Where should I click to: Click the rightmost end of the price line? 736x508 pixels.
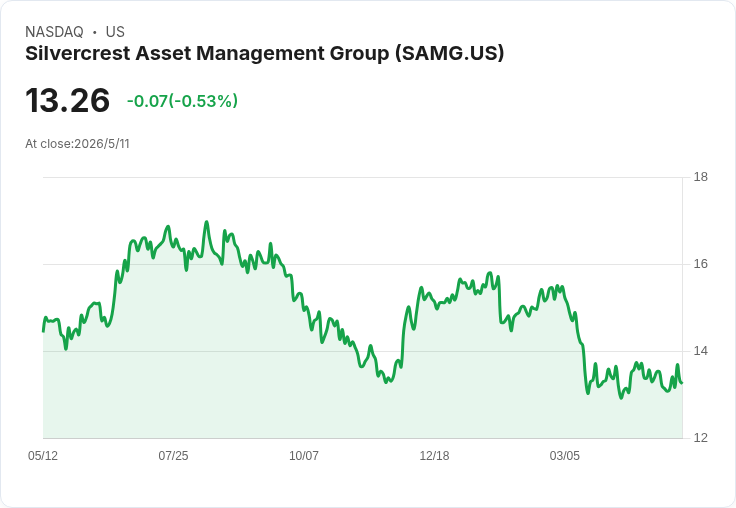coord(682,383)
